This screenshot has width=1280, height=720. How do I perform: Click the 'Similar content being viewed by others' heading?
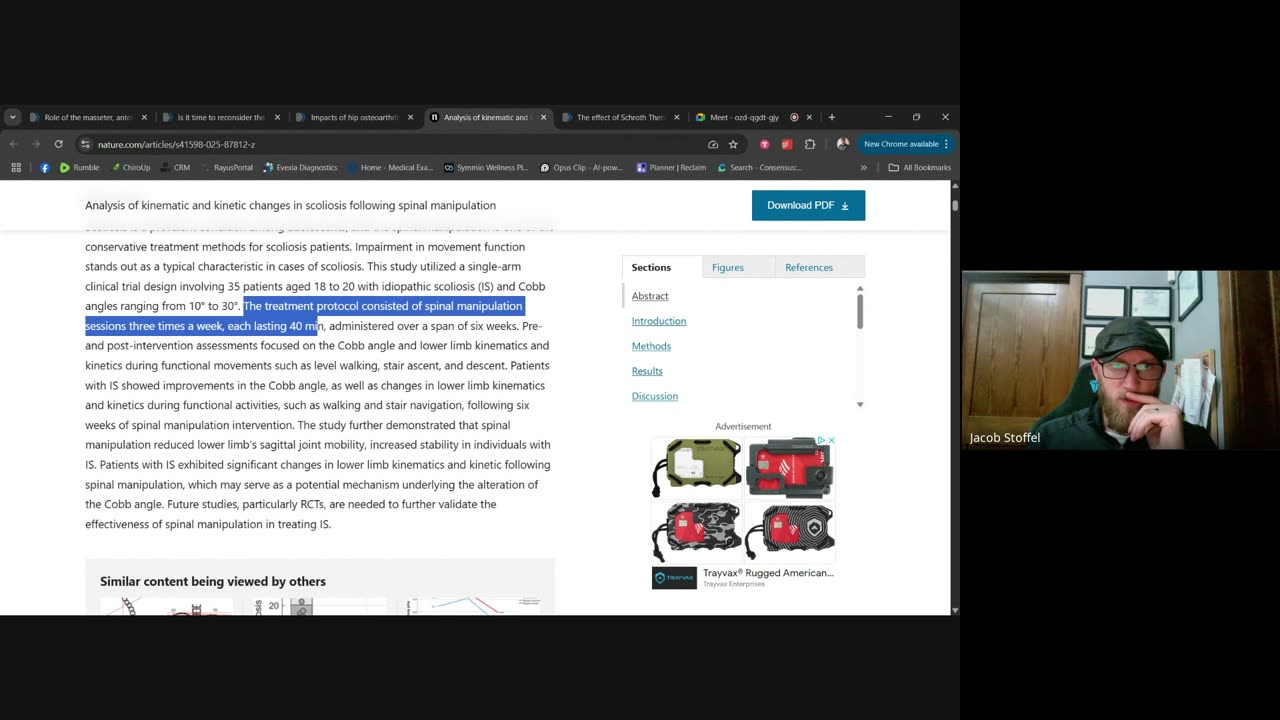[x=213, y=581]
